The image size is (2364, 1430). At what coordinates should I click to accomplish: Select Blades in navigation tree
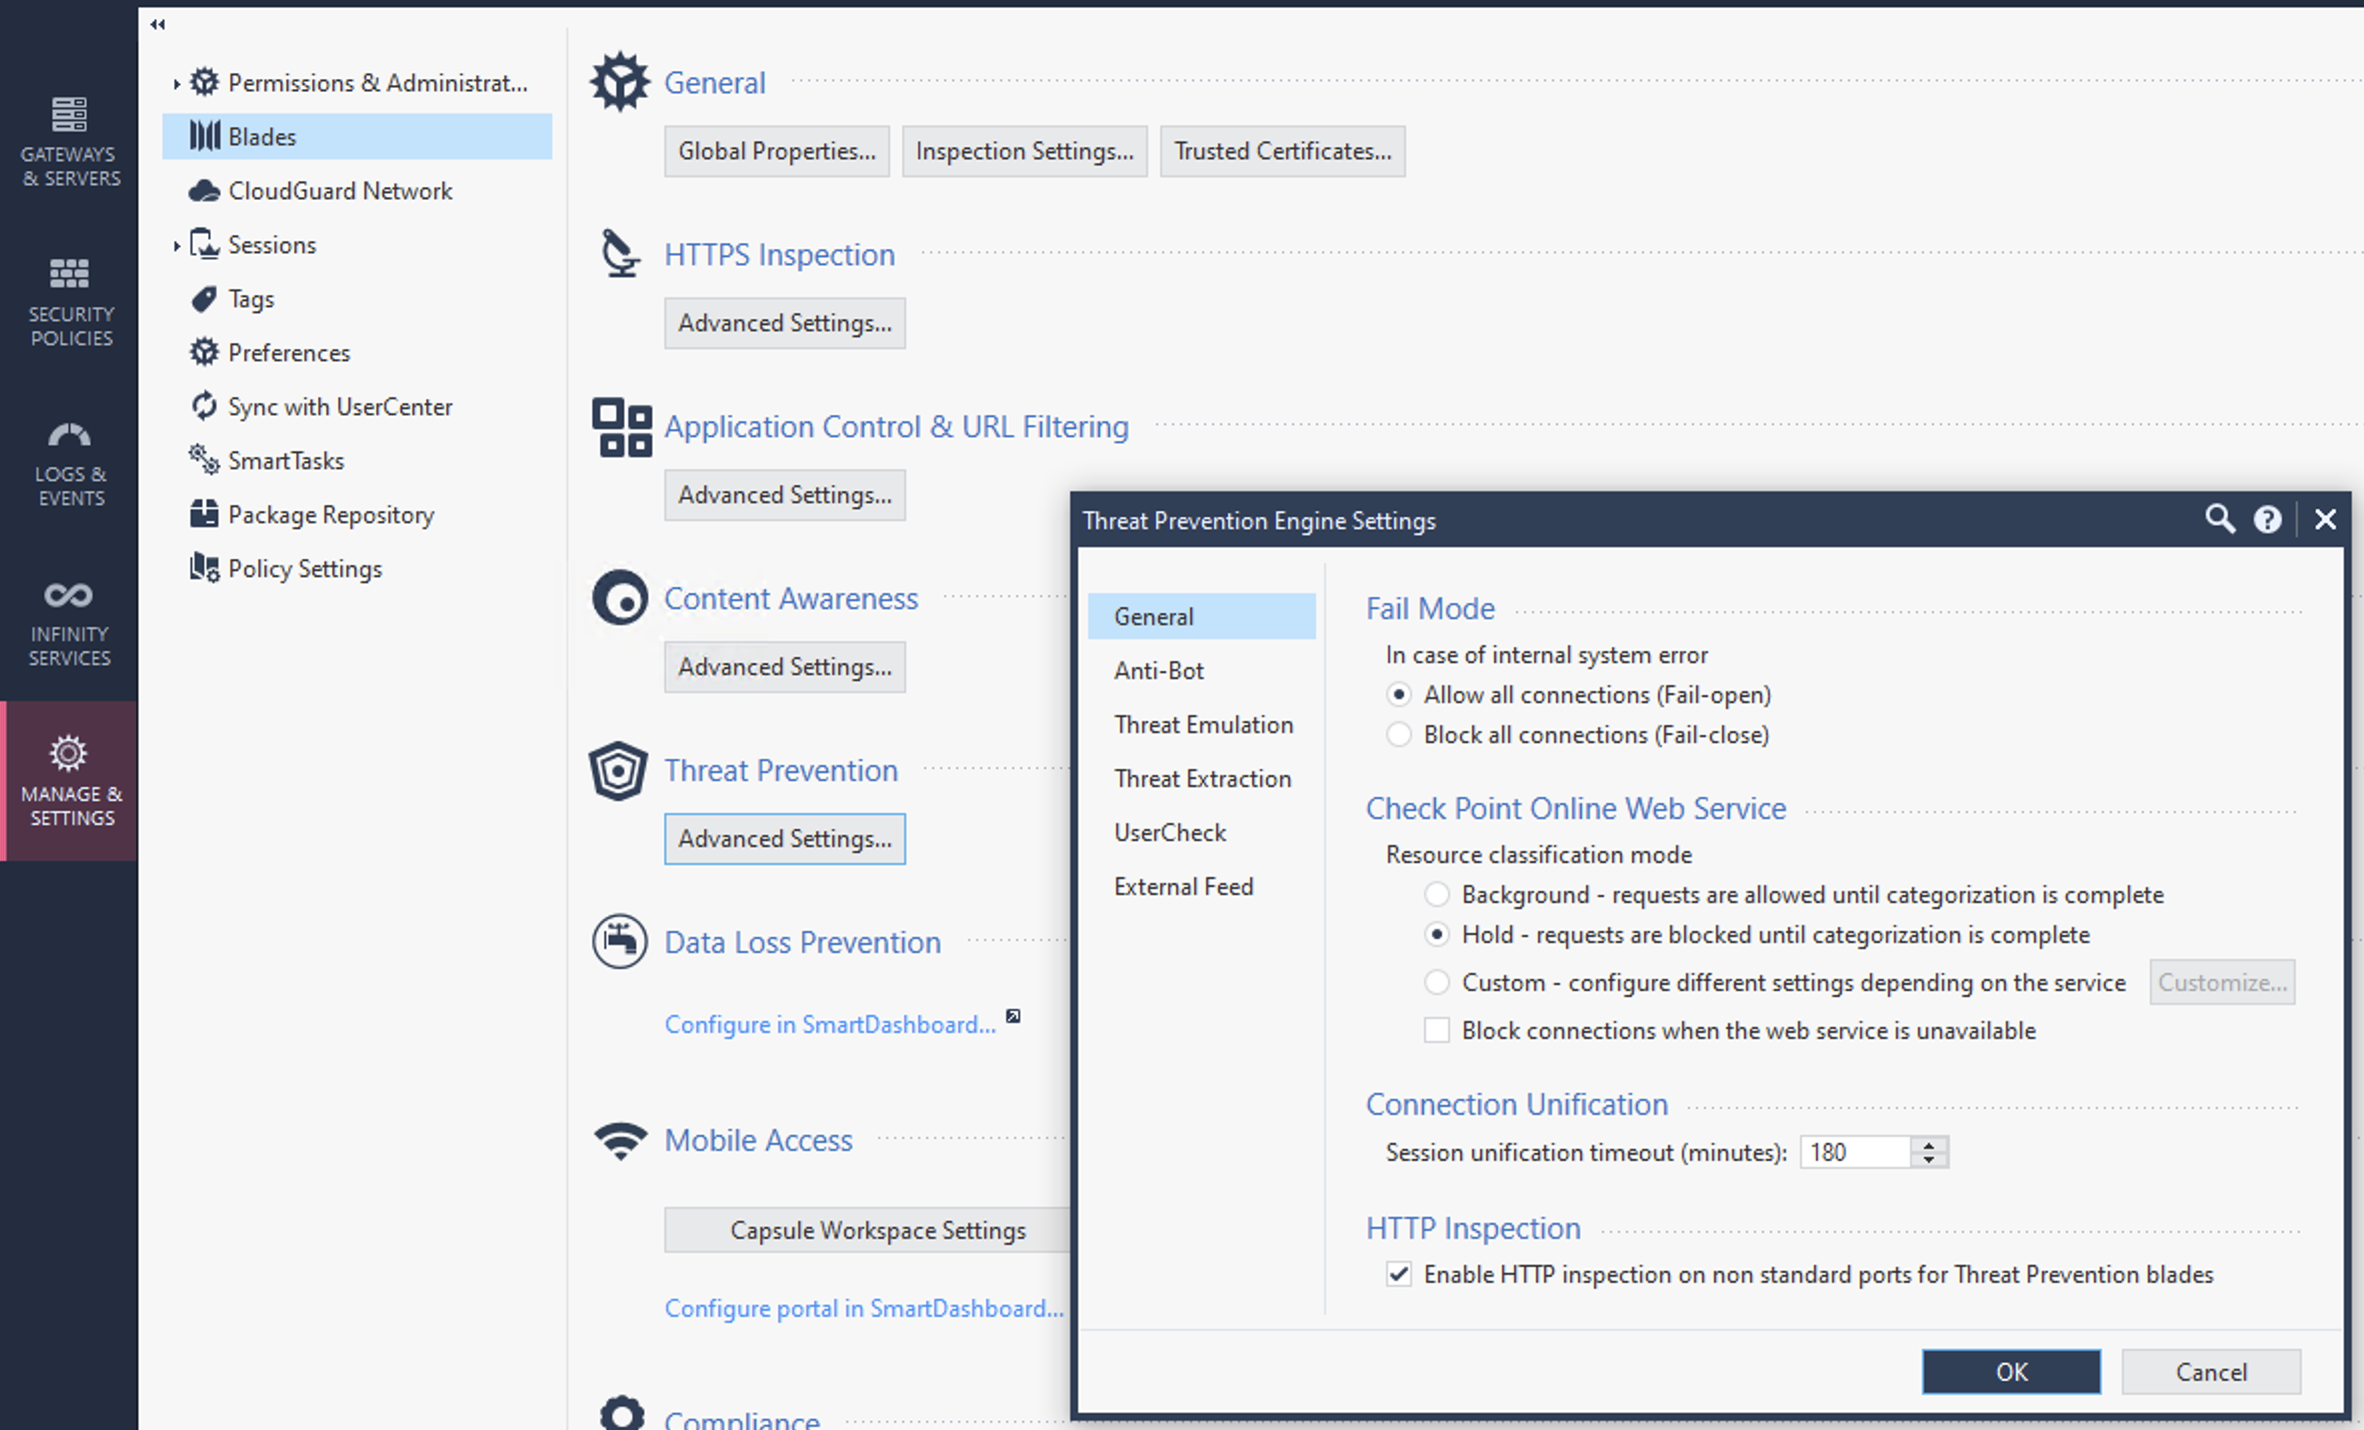357,136
